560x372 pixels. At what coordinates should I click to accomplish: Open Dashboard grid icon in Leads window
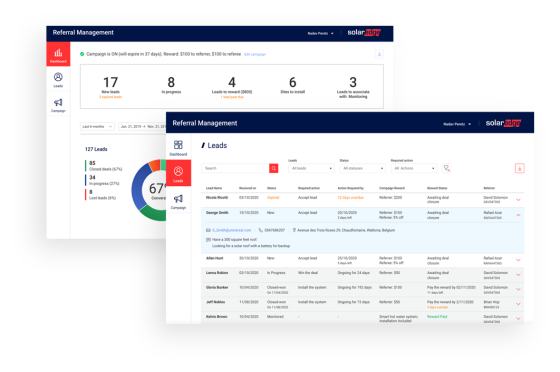[178, 148]
